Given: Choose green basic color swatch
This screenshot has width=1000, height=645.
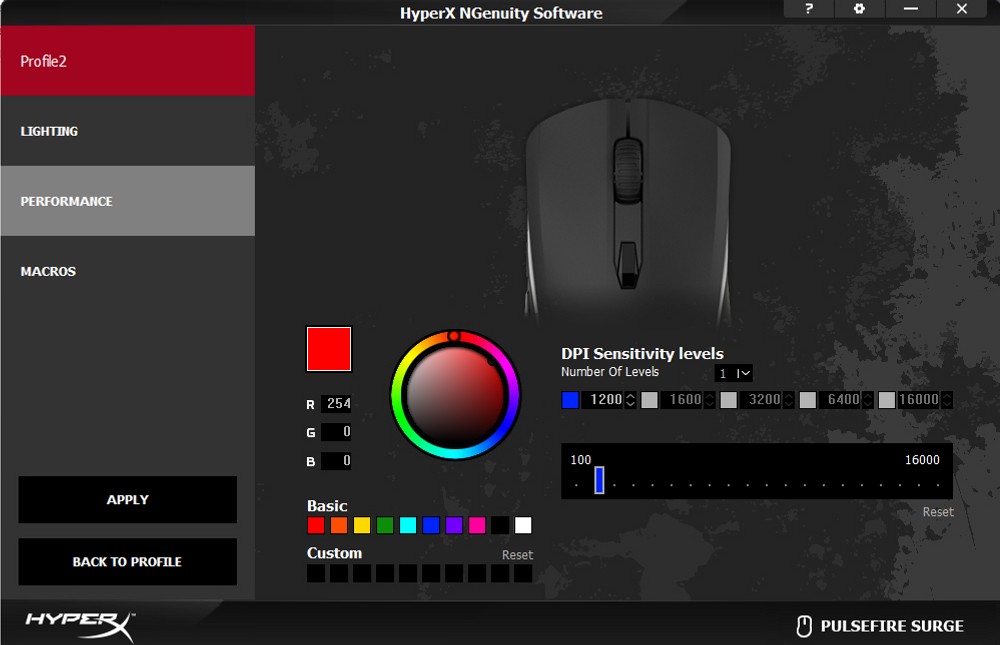Looking at the screenshot, I should pyautogui.click(x=385, y=525).
